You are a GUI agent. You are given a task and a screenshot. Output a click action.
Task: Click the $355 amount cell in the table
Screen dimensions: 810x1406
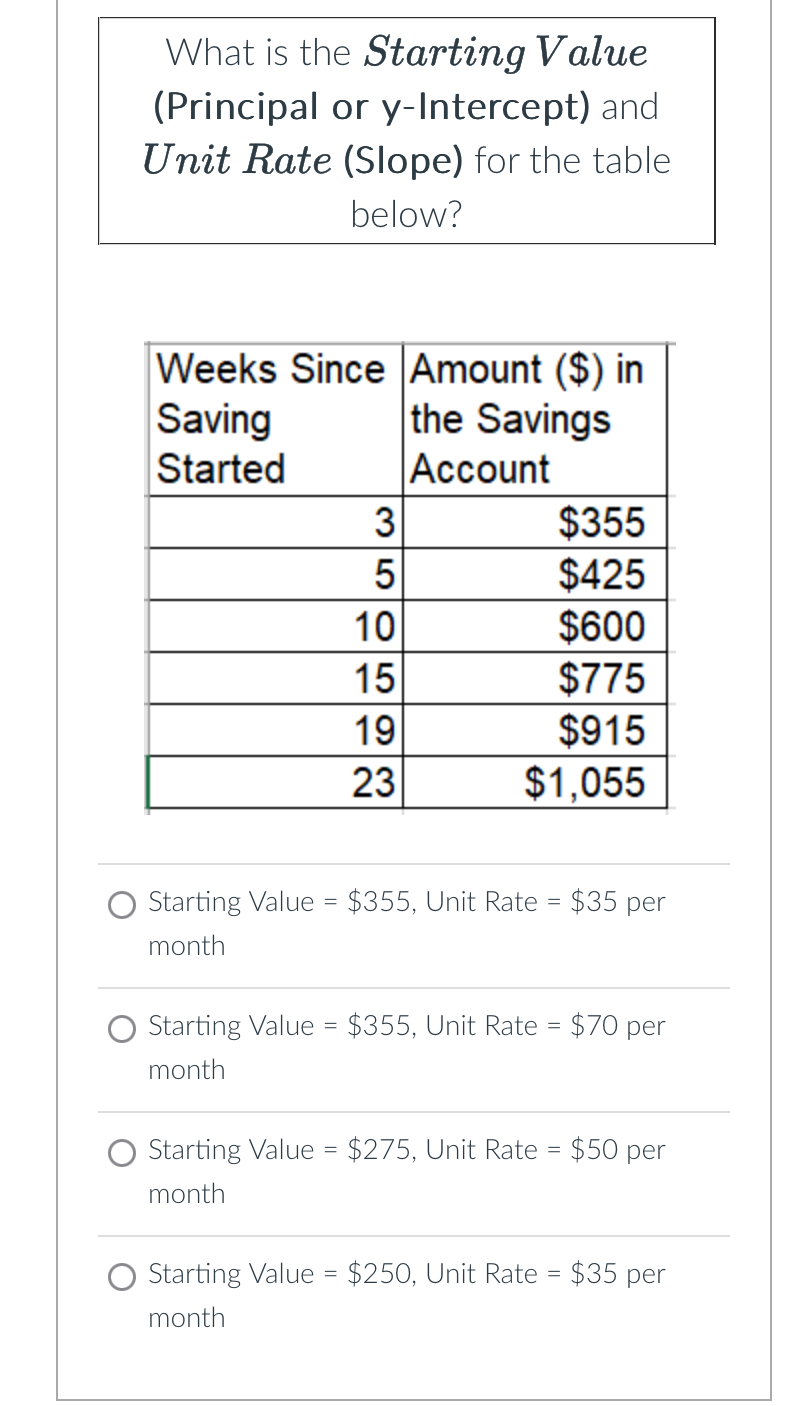click(536, 522)
